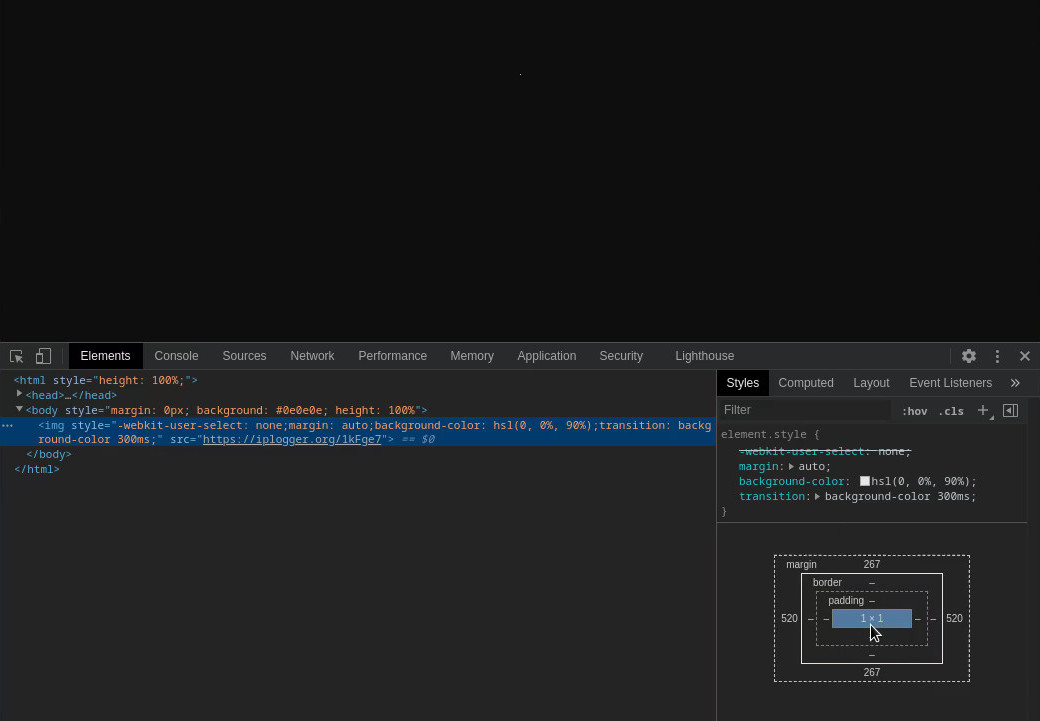
Task: Switch to the Network tab
Action: 312,356
